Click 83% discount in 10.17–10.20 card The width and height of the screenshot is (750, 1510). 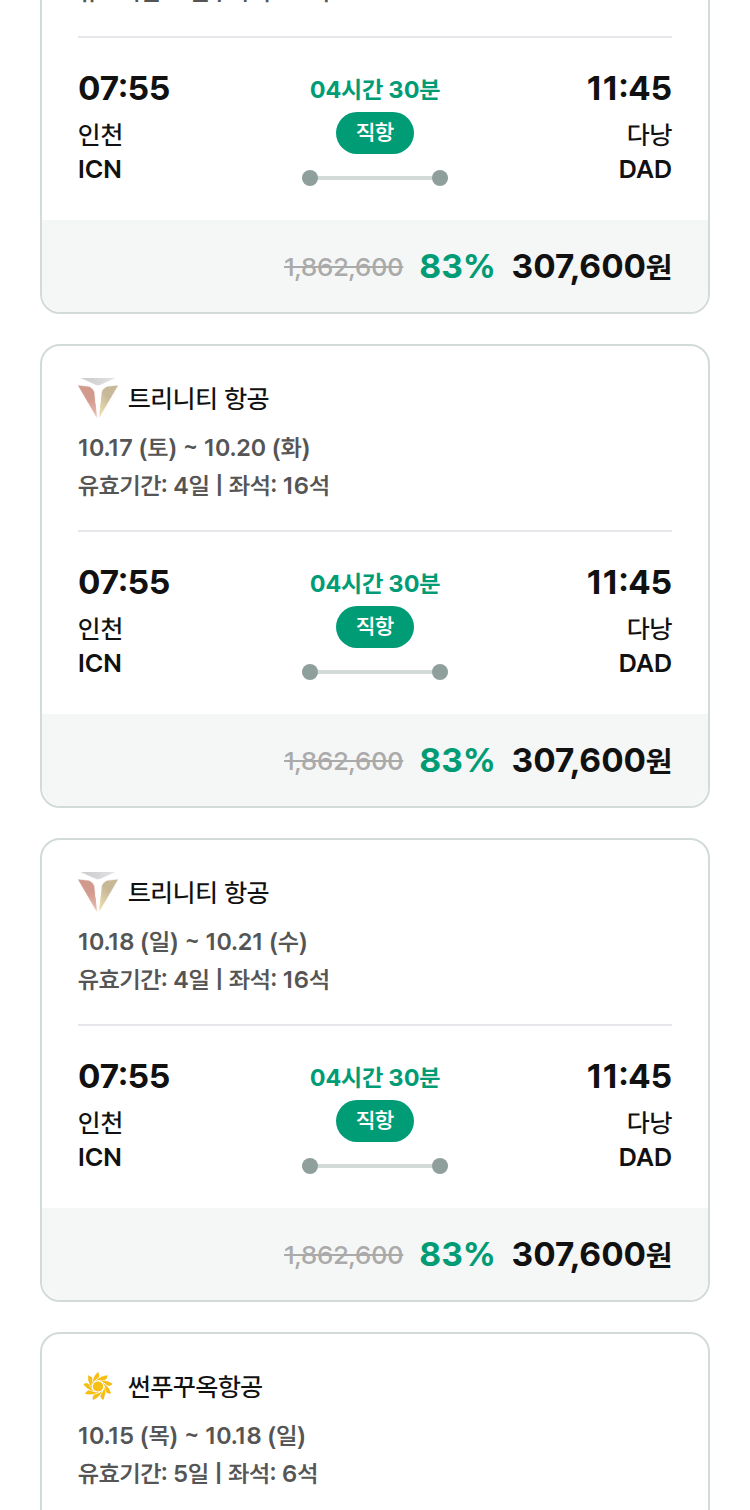pyautogui.click(x=457, y=761)
